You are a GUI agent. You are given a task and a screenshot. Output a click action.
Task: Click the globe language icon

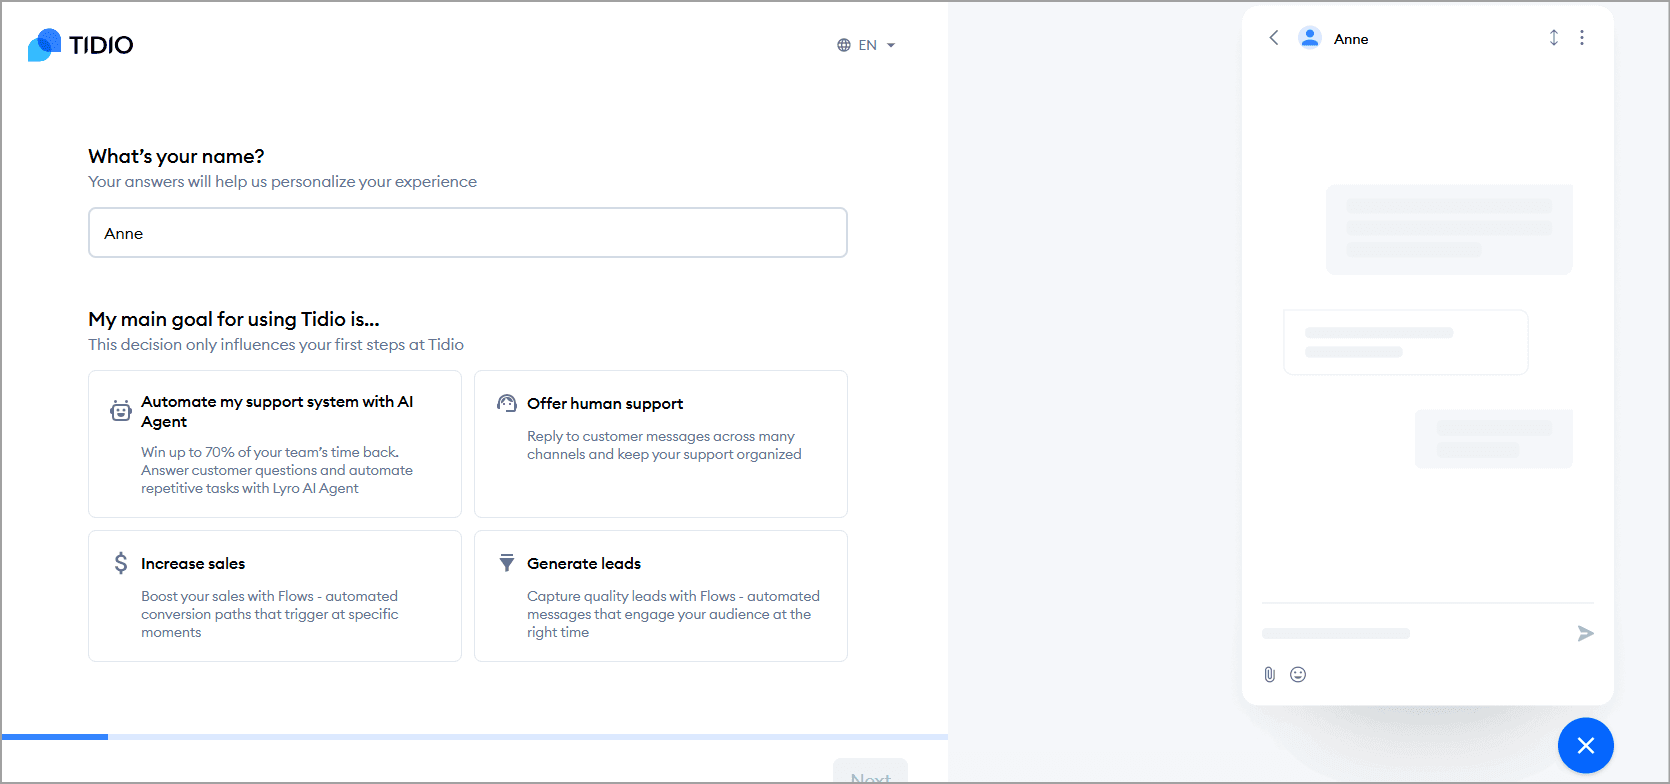tap(844, 45)
